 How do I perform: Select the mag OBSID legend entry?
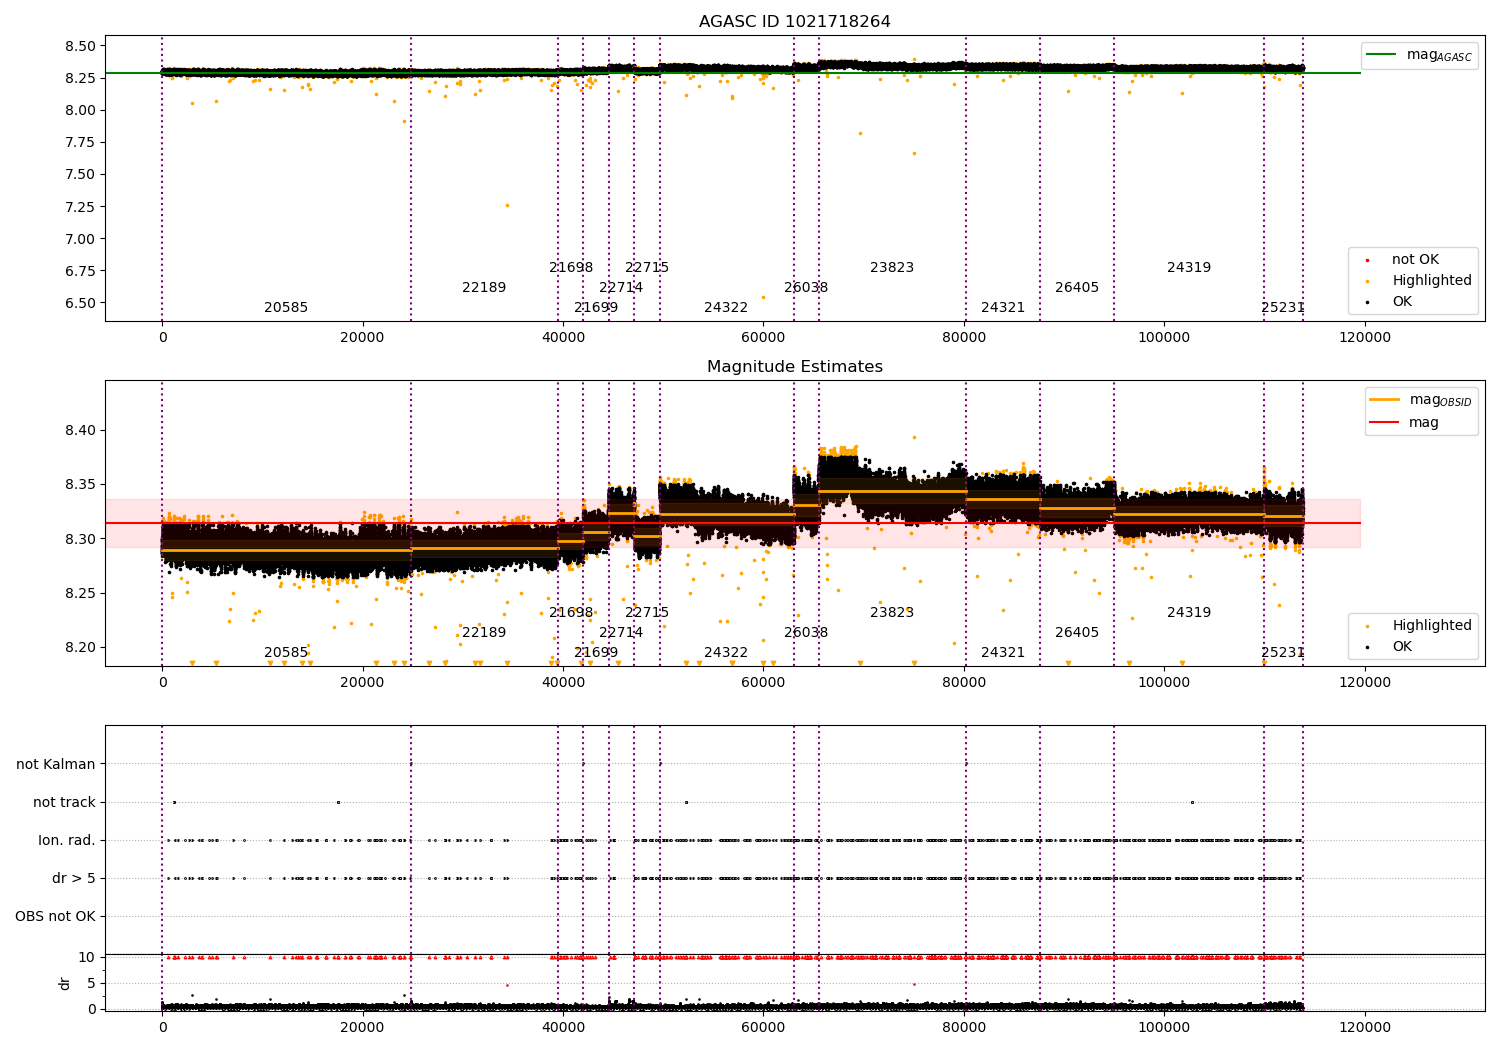[x=1420, y=400]
